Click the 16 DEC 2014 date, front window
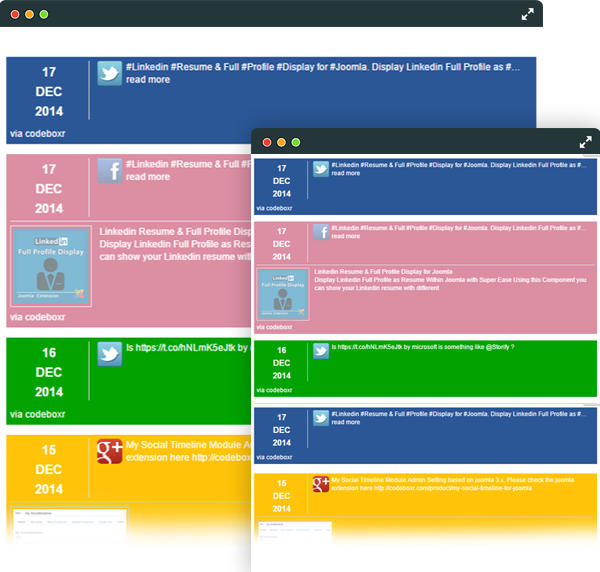 click(x=282, y=363)
